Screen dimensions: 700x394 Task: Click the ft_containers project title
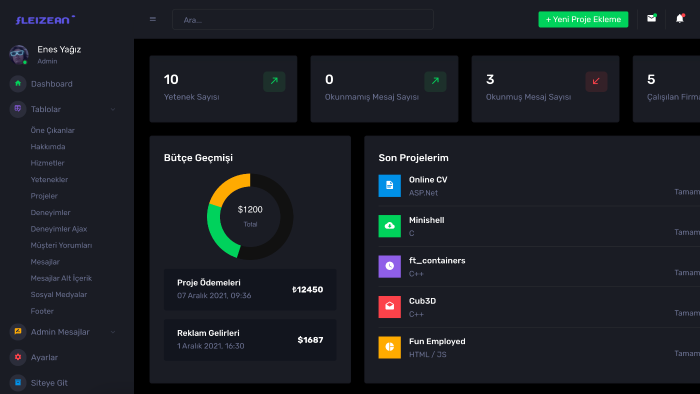coord(437,261)
